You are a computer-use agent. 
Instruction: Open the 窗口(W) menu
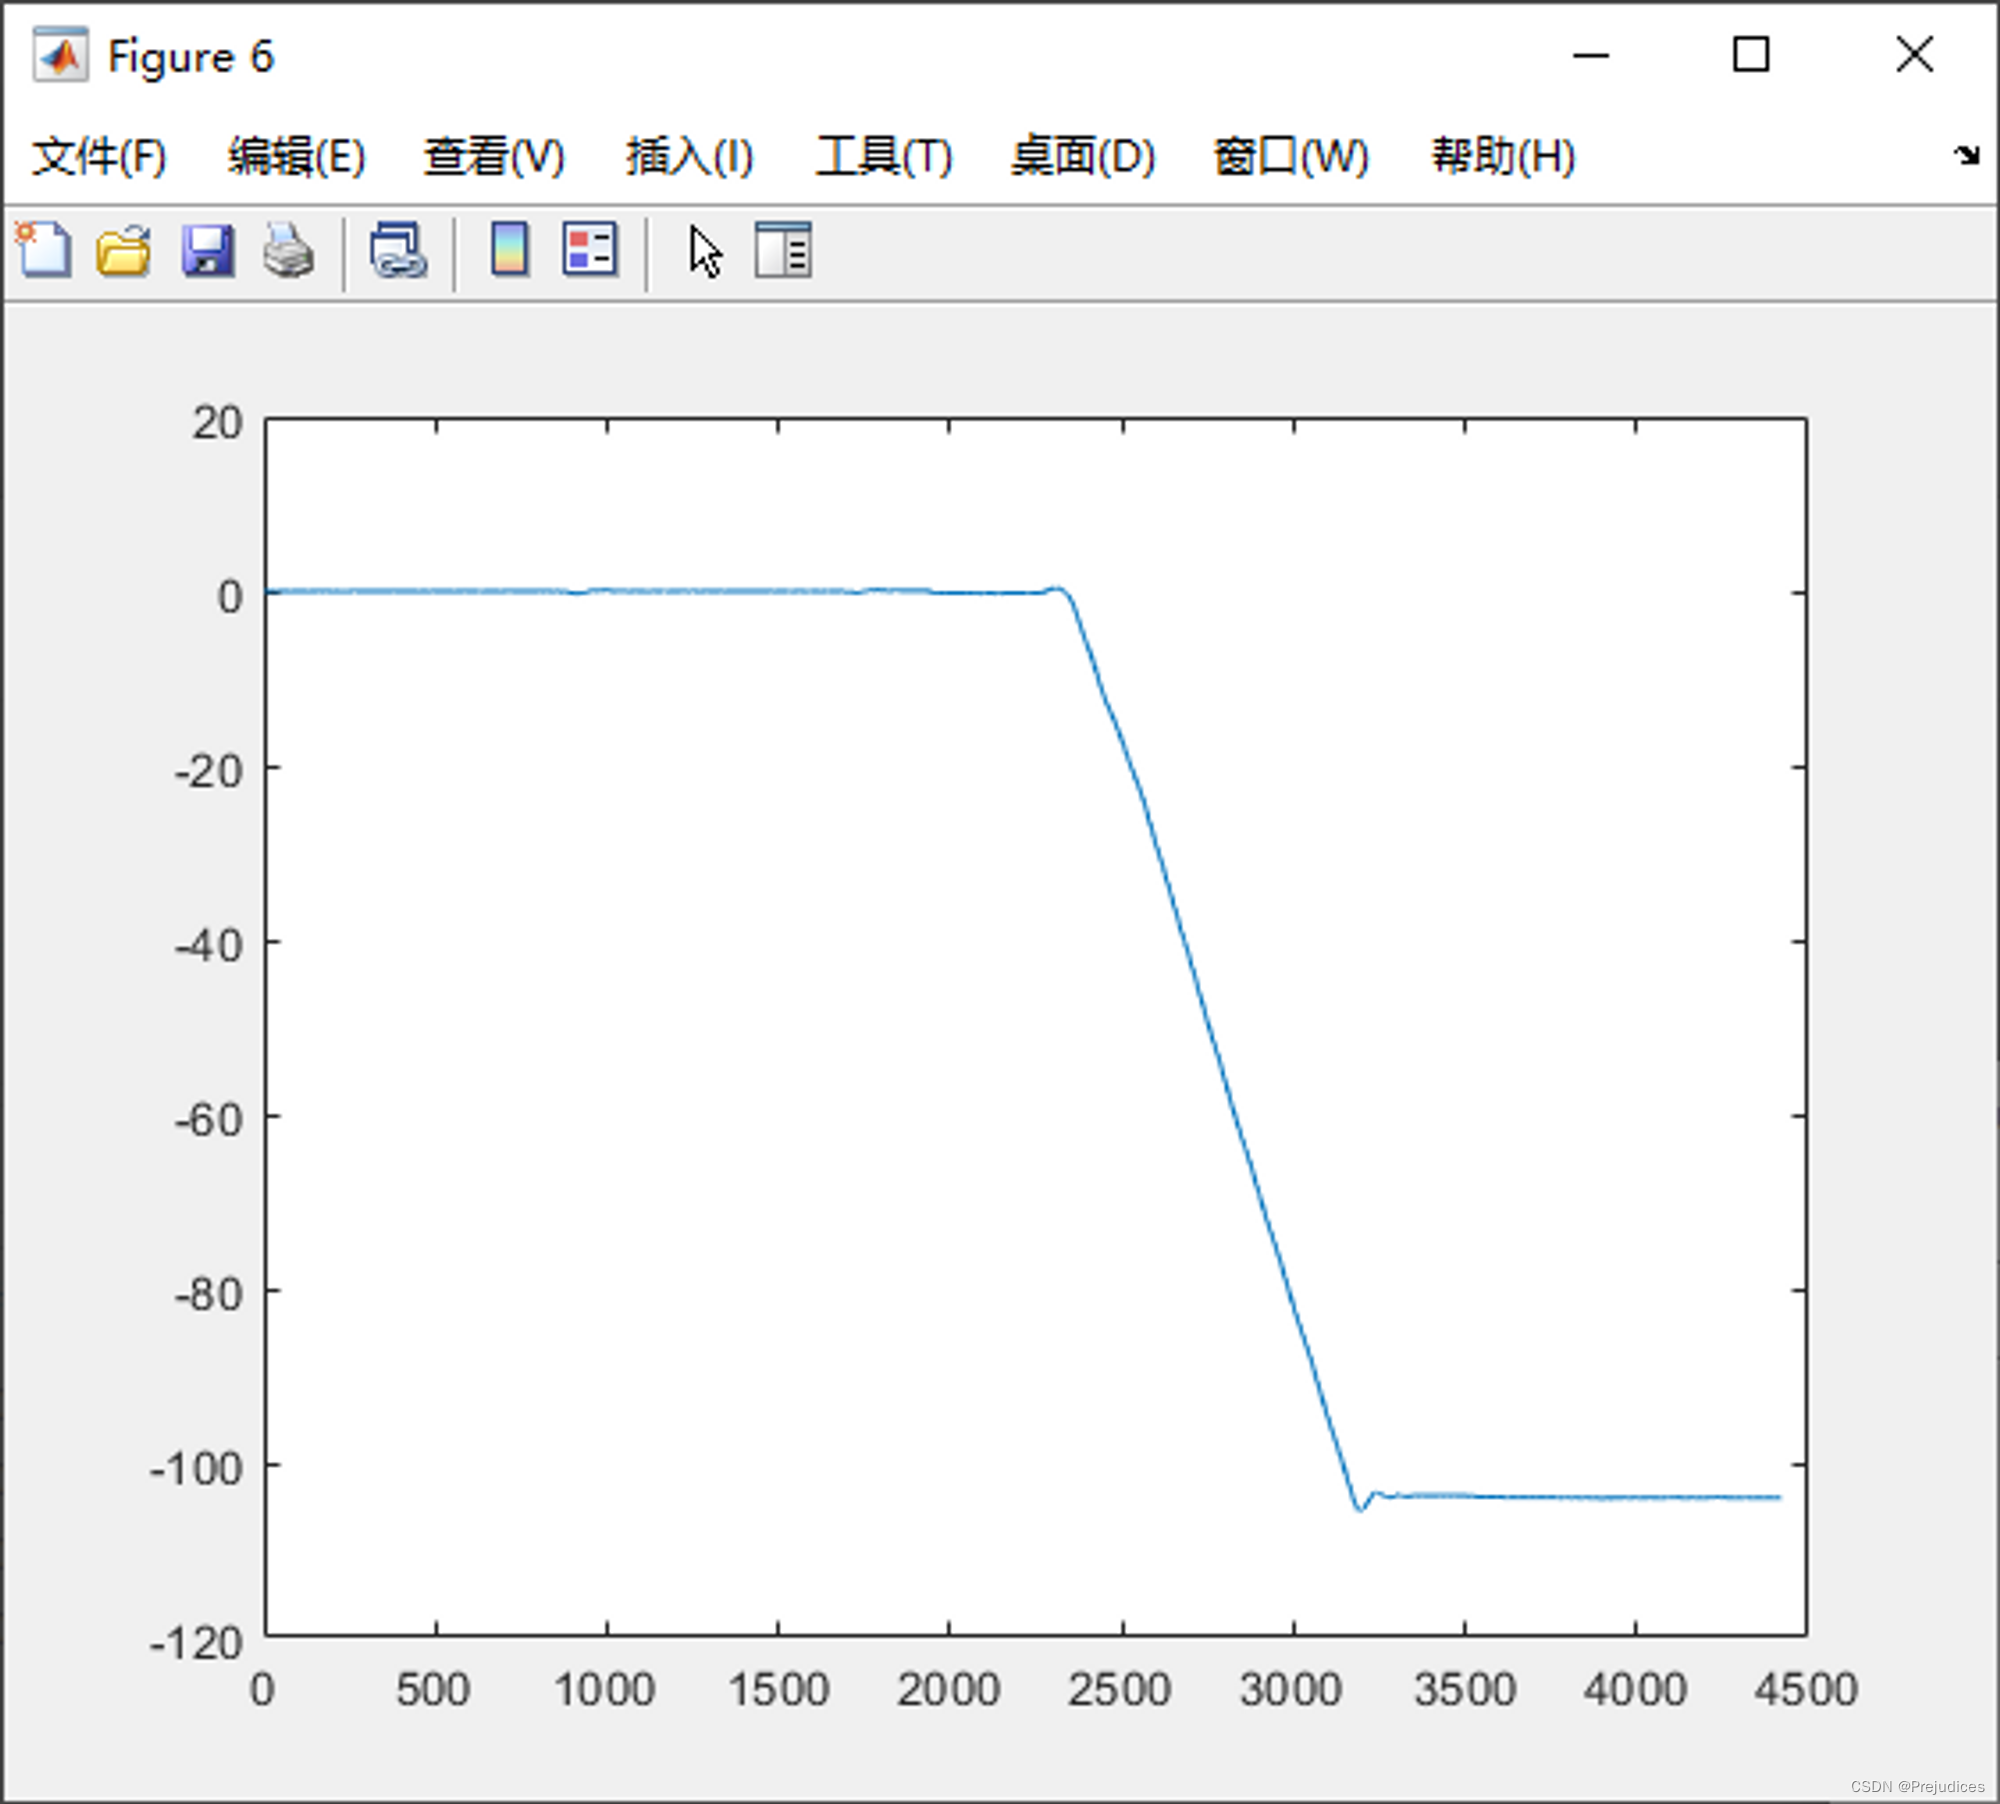(x=1291, y=156)
